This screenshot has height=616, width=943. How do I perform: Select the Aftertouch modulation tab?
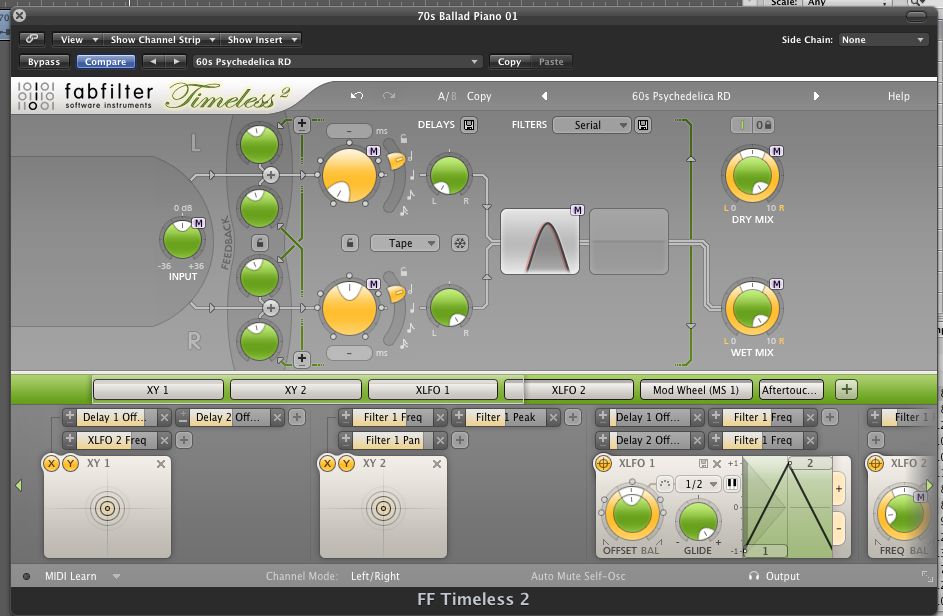coord(790,390)
